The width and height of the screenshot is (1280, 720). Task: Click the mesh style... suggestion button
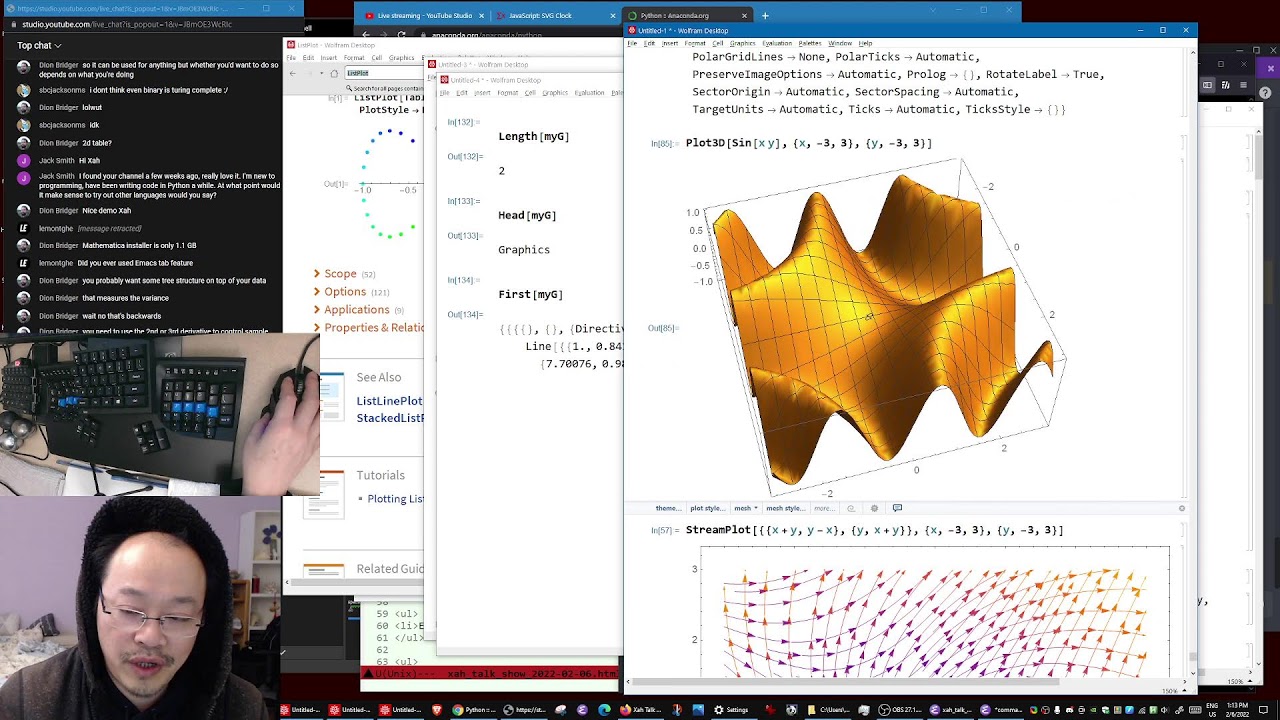point(786,508)
